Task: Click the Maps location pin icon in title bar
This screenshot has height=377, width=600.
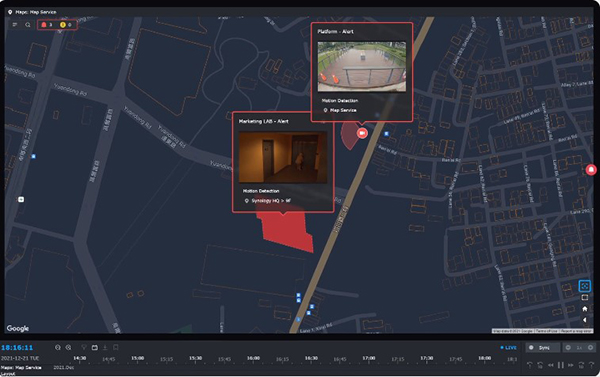Action: point(10,12)
